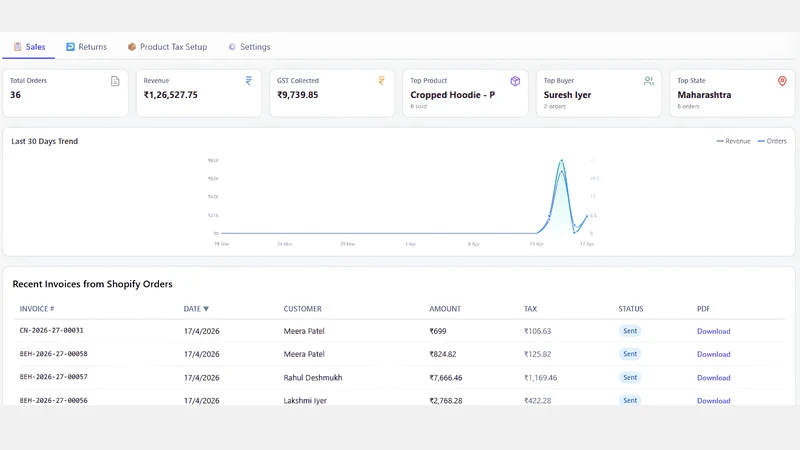Click the Returns tab arrow icon
This screenshot has width=800, height=450.
point(70,47)
